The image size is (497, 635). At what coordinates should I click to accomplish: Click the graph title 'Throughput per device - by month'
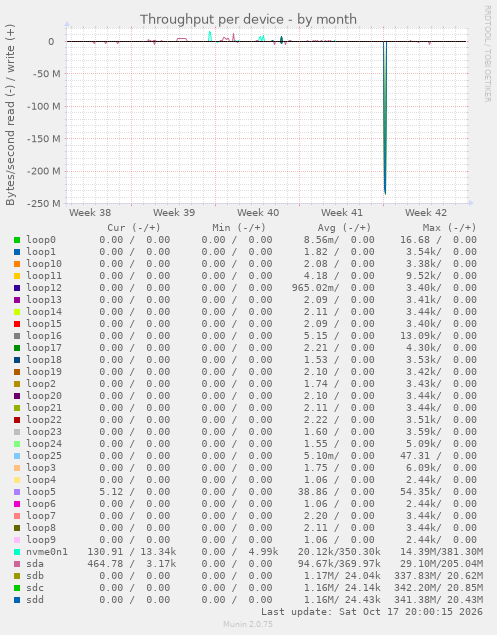(x=248, y=19)
